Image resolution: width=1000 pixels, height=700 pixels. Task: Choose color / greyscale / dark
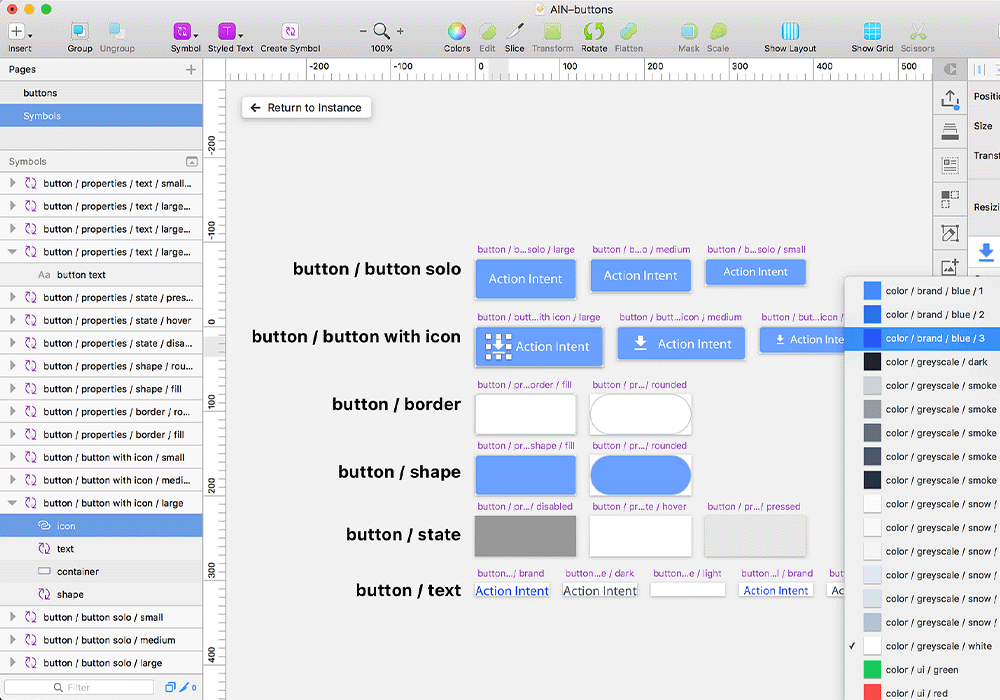[922, 361]
